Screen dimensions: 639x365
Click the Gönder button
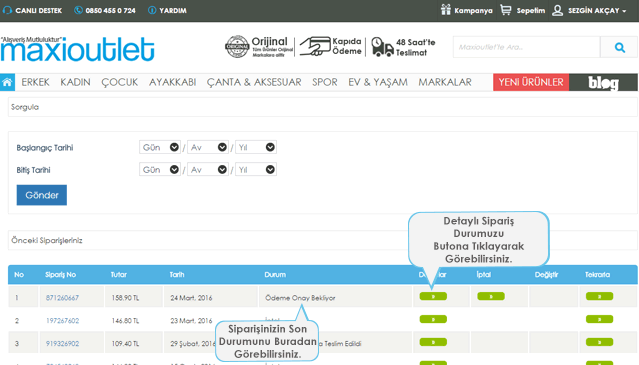(x=42, y=195)
